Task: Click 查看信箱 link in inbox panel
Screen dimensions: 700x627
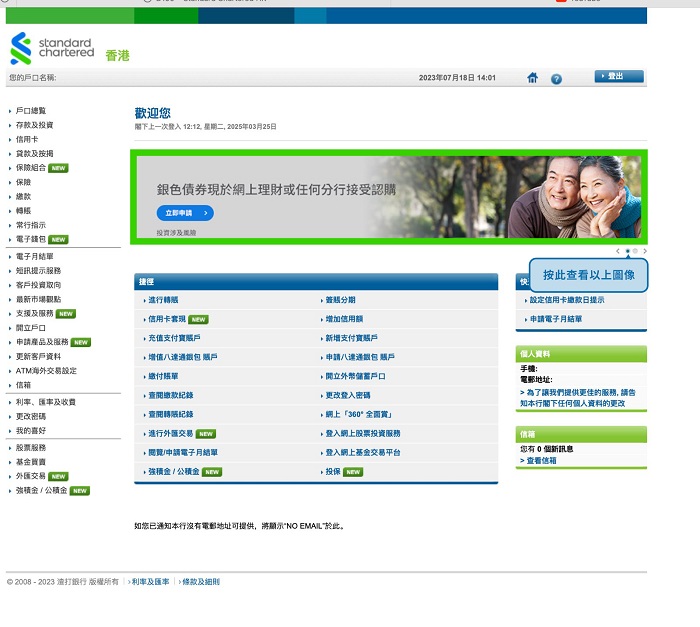Action: [x=541, y=460]
